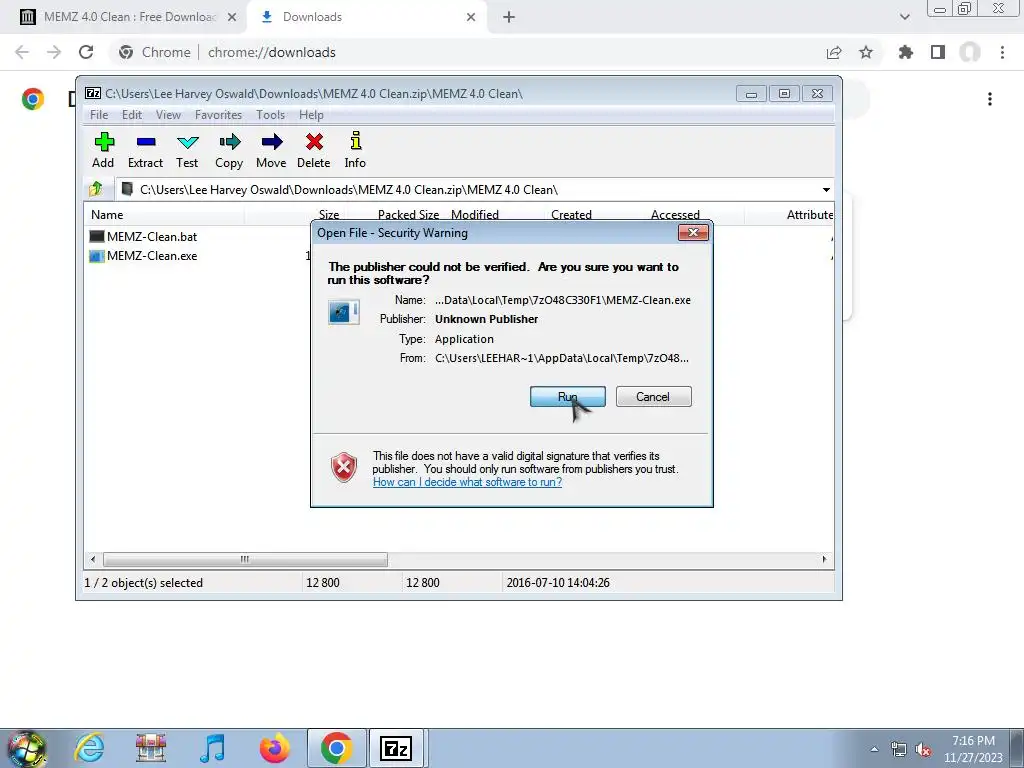This screenshot has width=1024, height=768.
Task: Toggle the Chrome side panel icon
Action: (938, 52)
